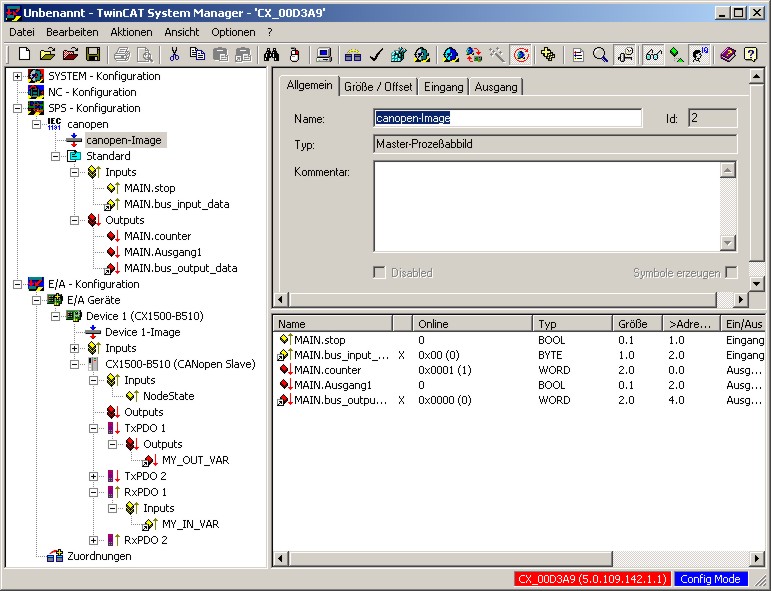
Task: Open the Aktionen menu
Action: (131, 32)
